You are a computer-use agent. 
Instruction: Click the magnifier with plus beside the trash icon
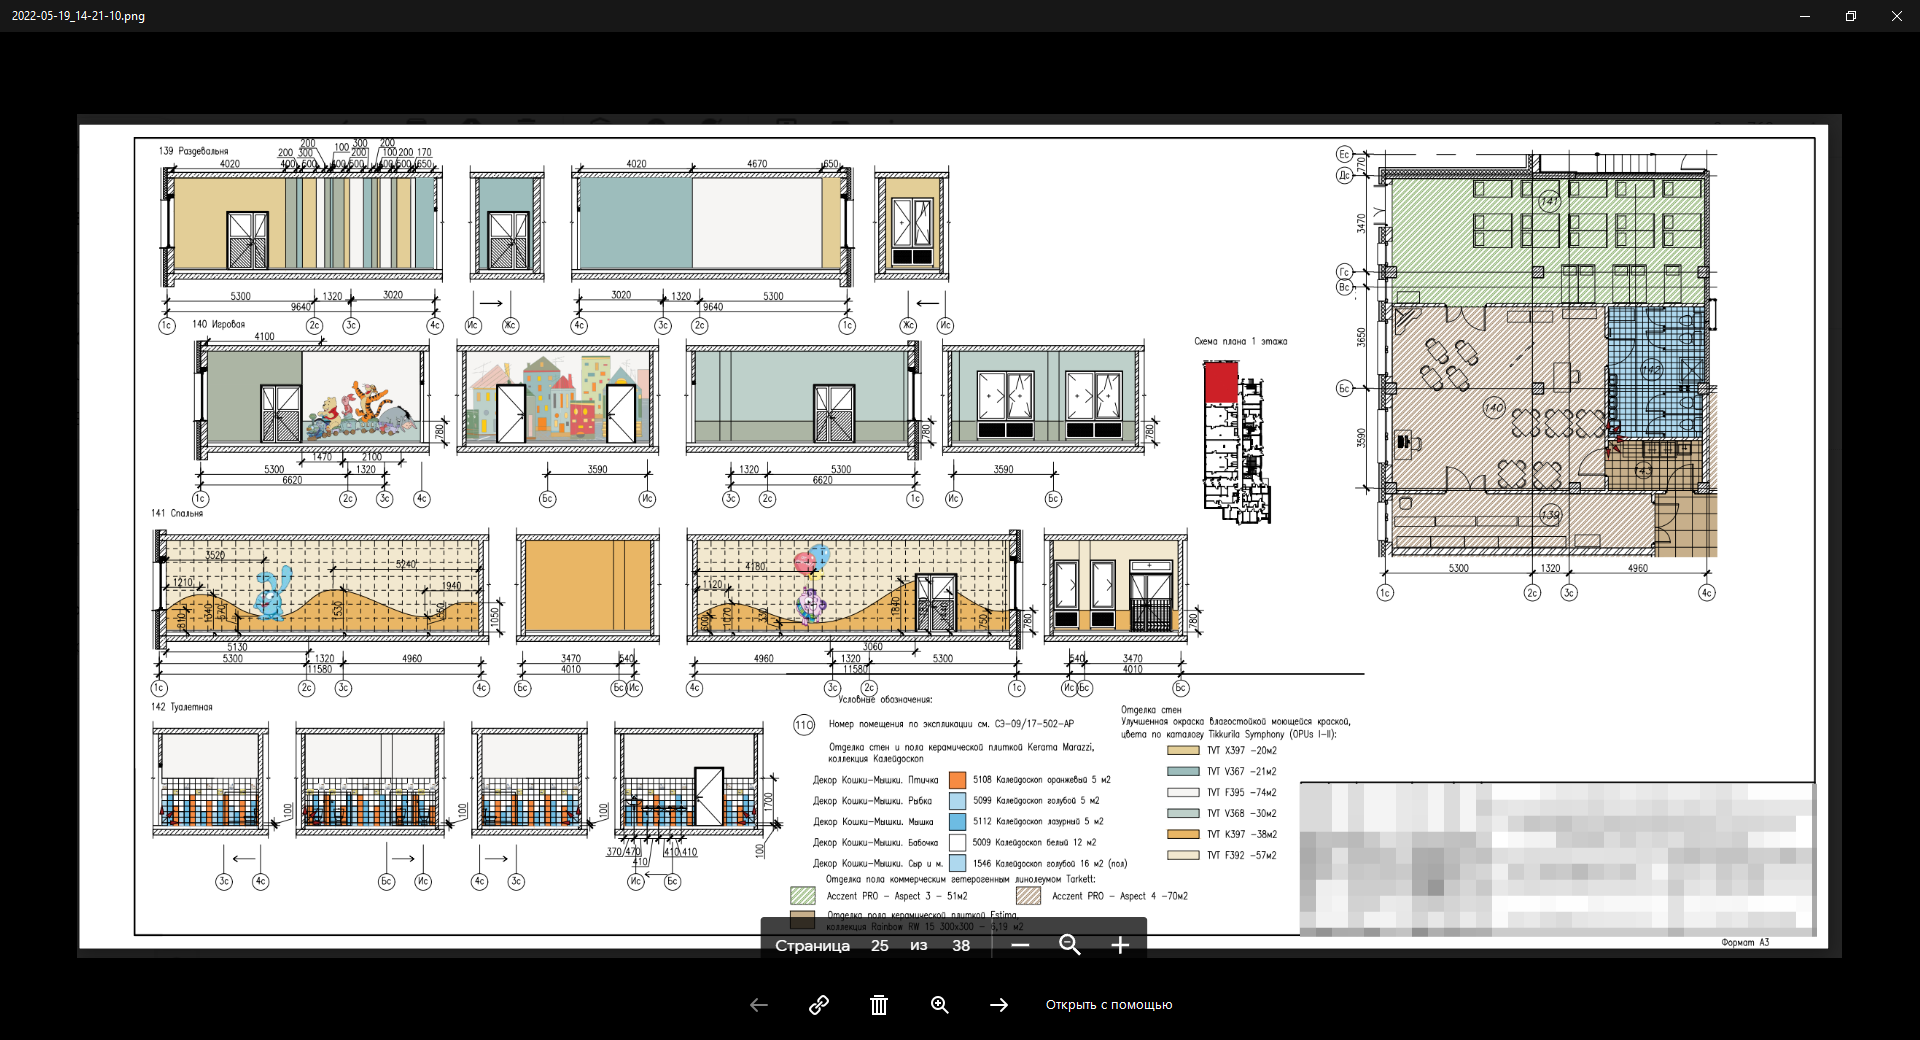(940, 1005)
